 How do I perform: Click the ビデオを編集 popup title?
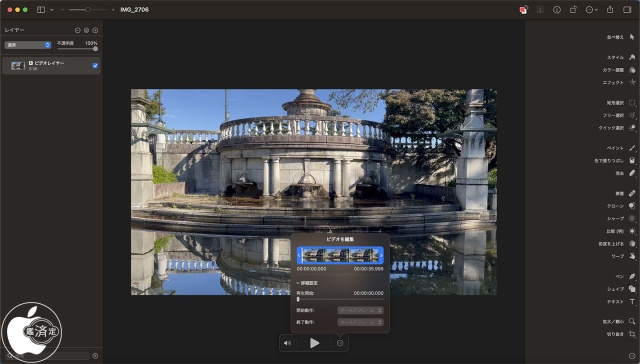340,239
